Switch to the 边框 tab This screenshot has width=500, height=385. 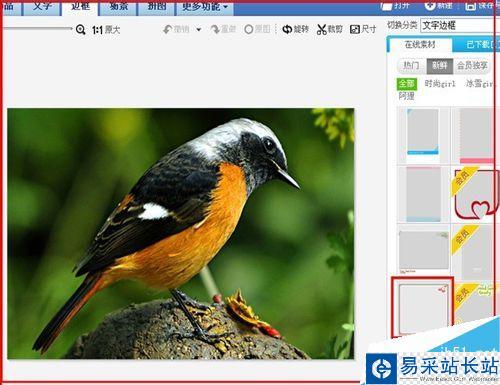click(80, 7)
